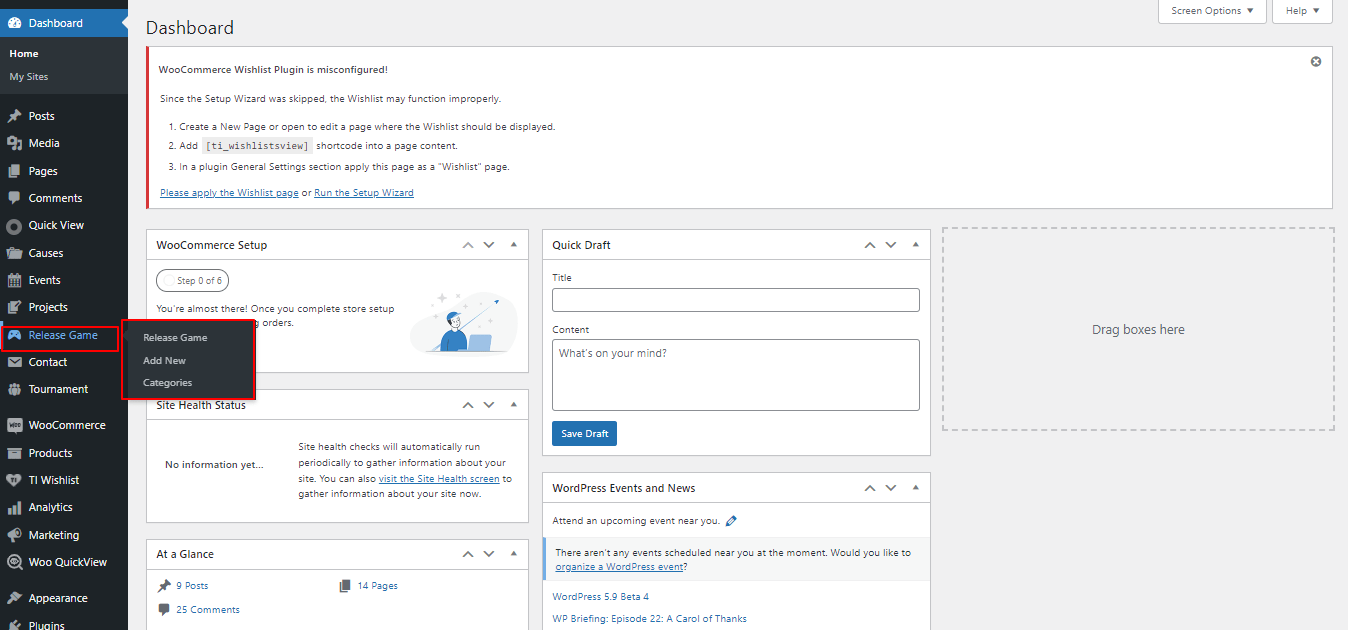This screenshot has height=630, width=1348.
Task: Click the TI Wishlist heart icon
Action: click(x=14, y=480)
